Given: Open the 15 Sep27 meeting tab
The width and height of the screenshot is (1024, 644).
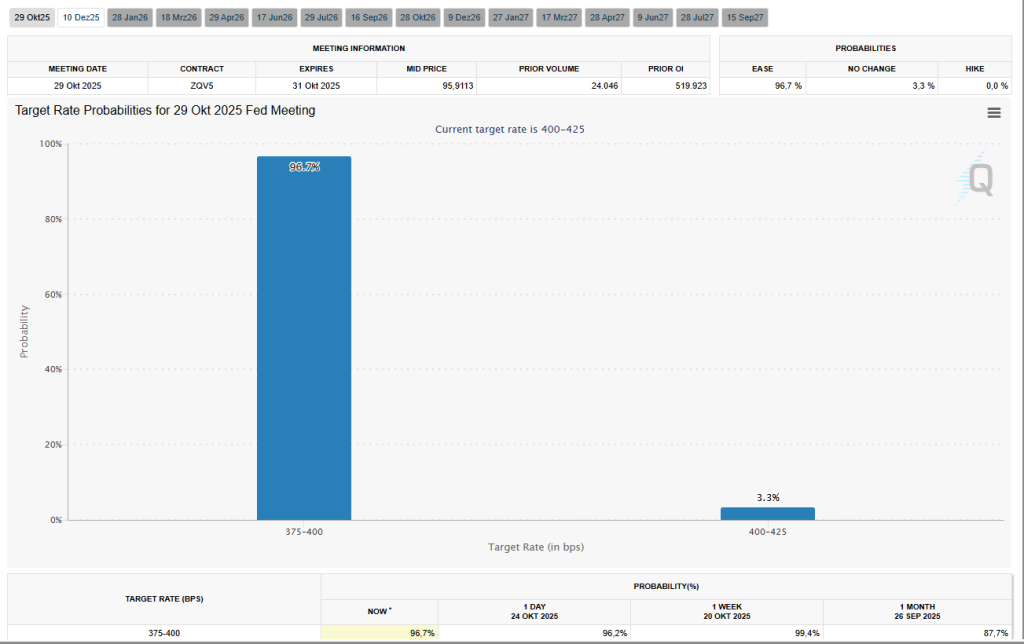Looking at the screenshot, I should [745, 18].
